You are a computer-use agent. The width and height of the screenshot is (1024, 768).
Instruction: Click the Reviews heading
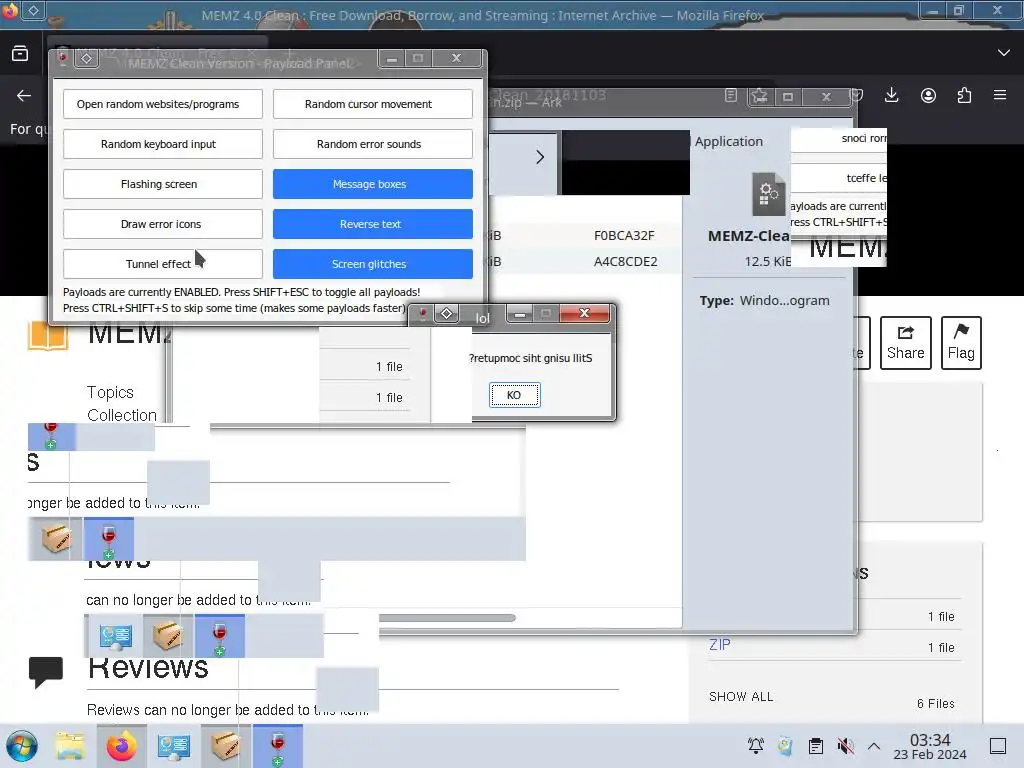(148, 668)
